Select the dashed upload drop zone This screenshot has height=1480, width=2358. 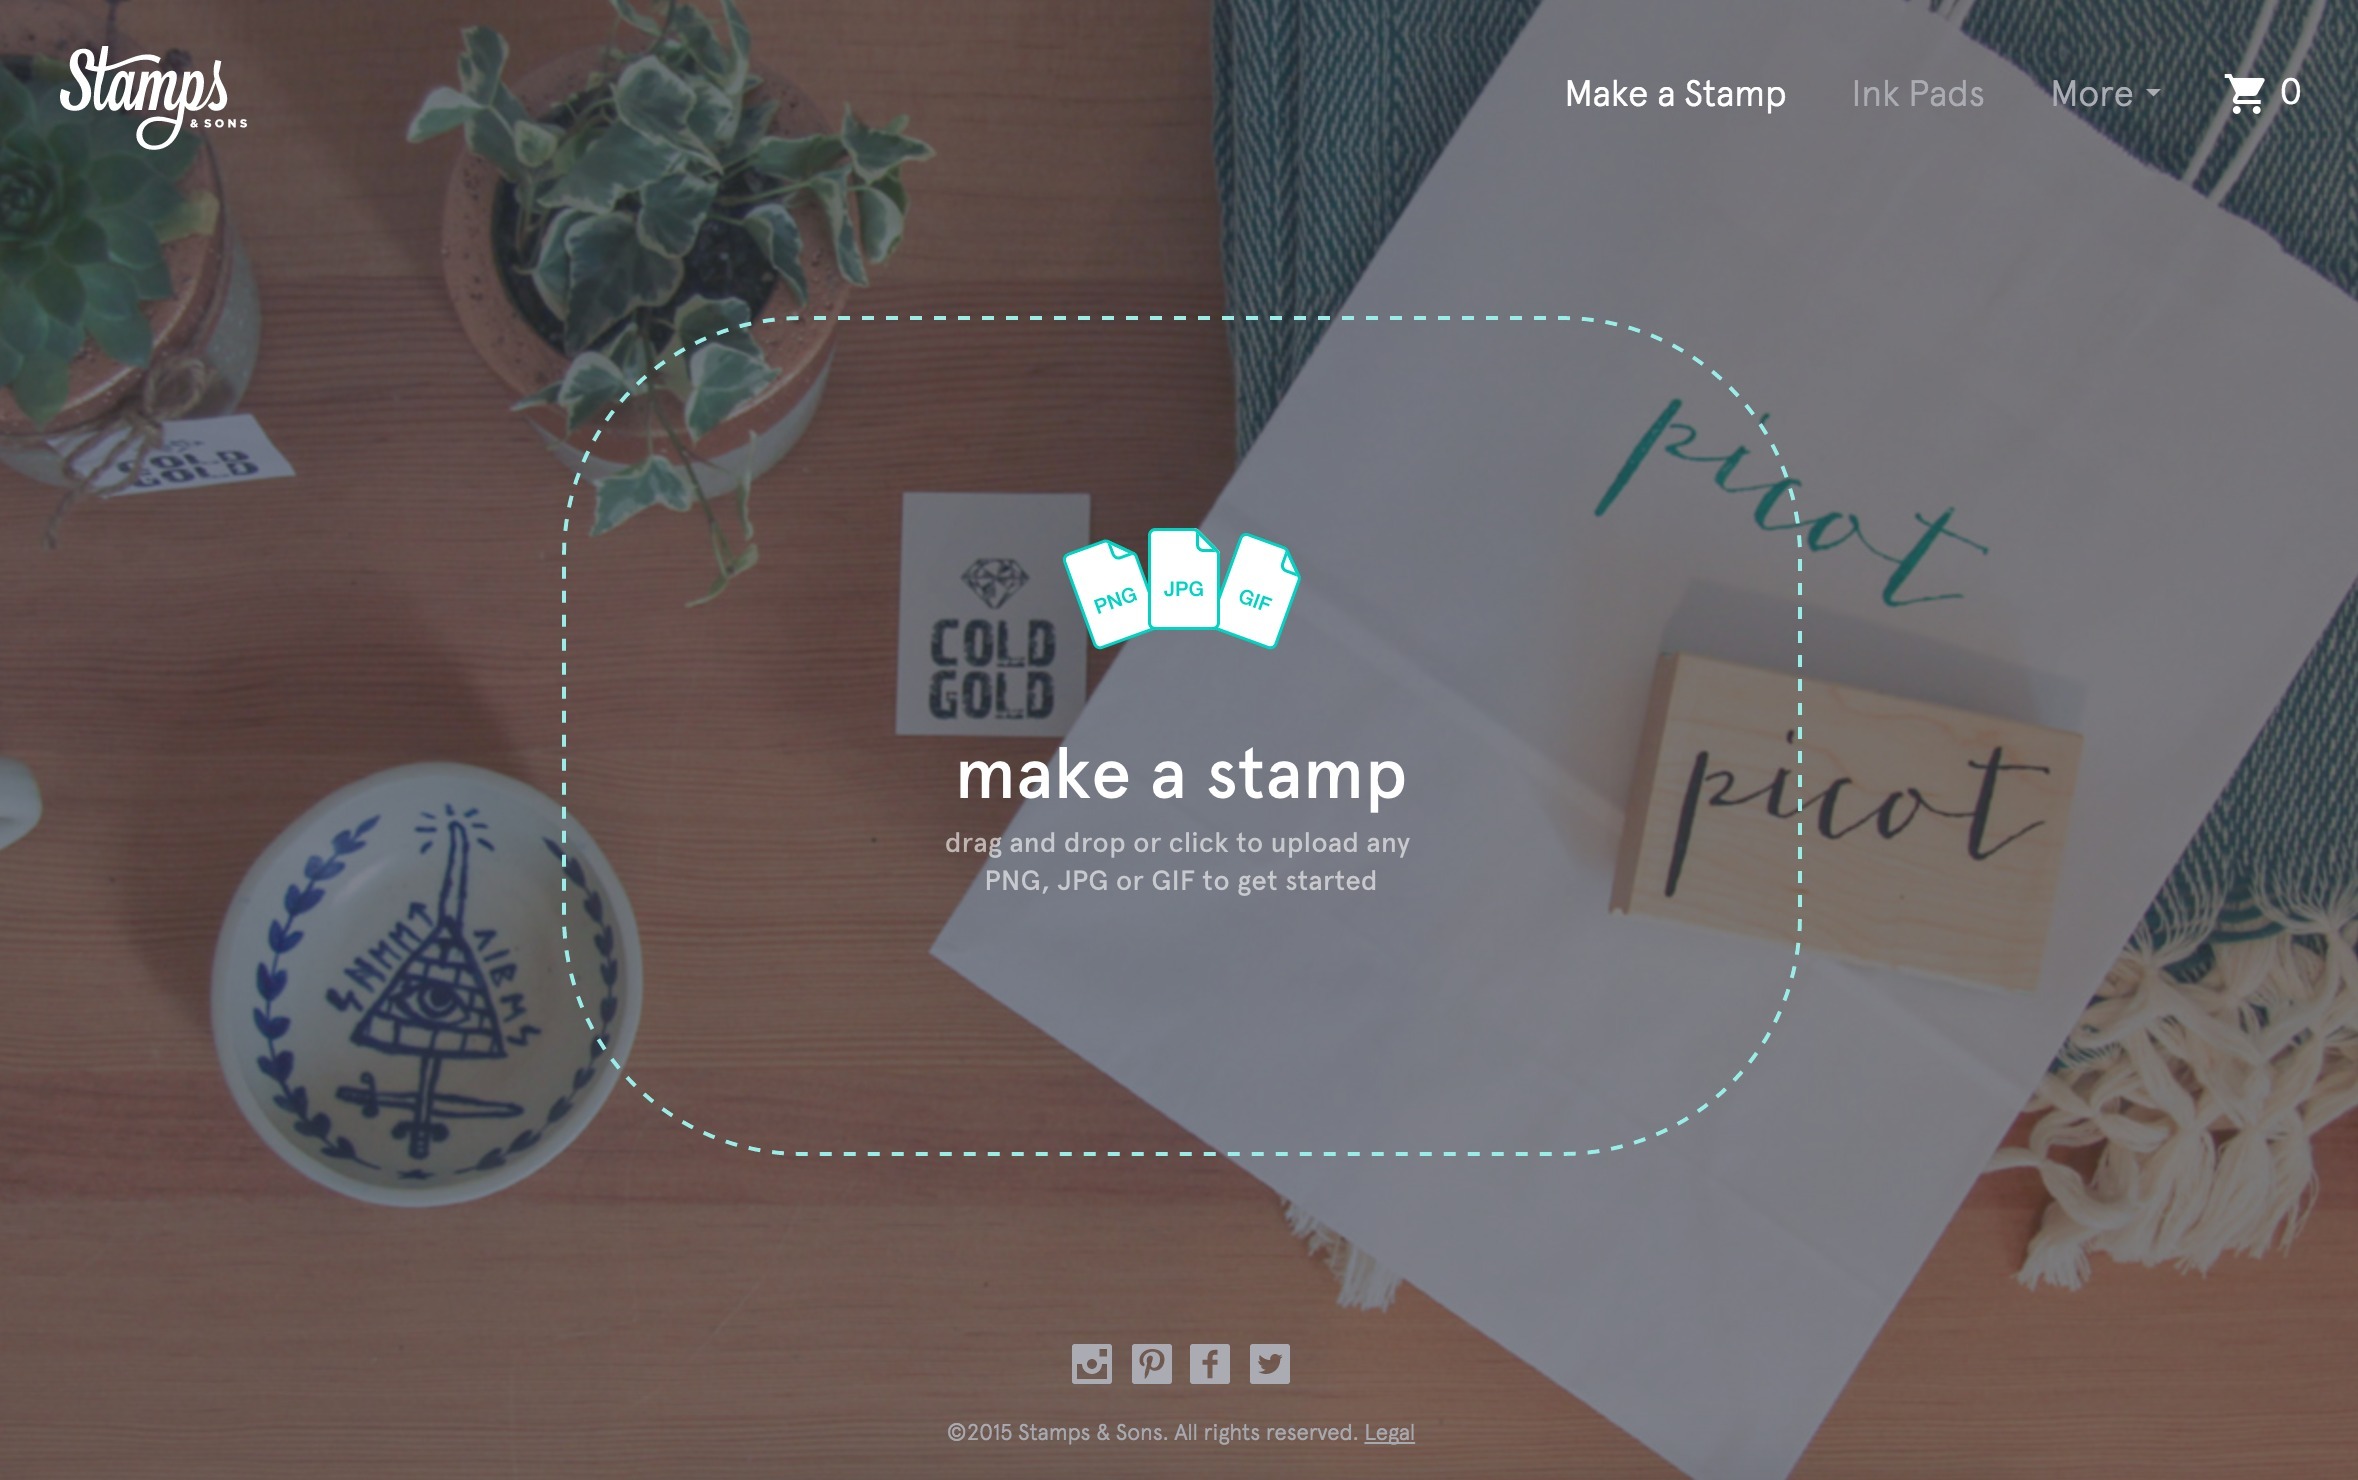pyautogui.click(x=1178, y=731)
